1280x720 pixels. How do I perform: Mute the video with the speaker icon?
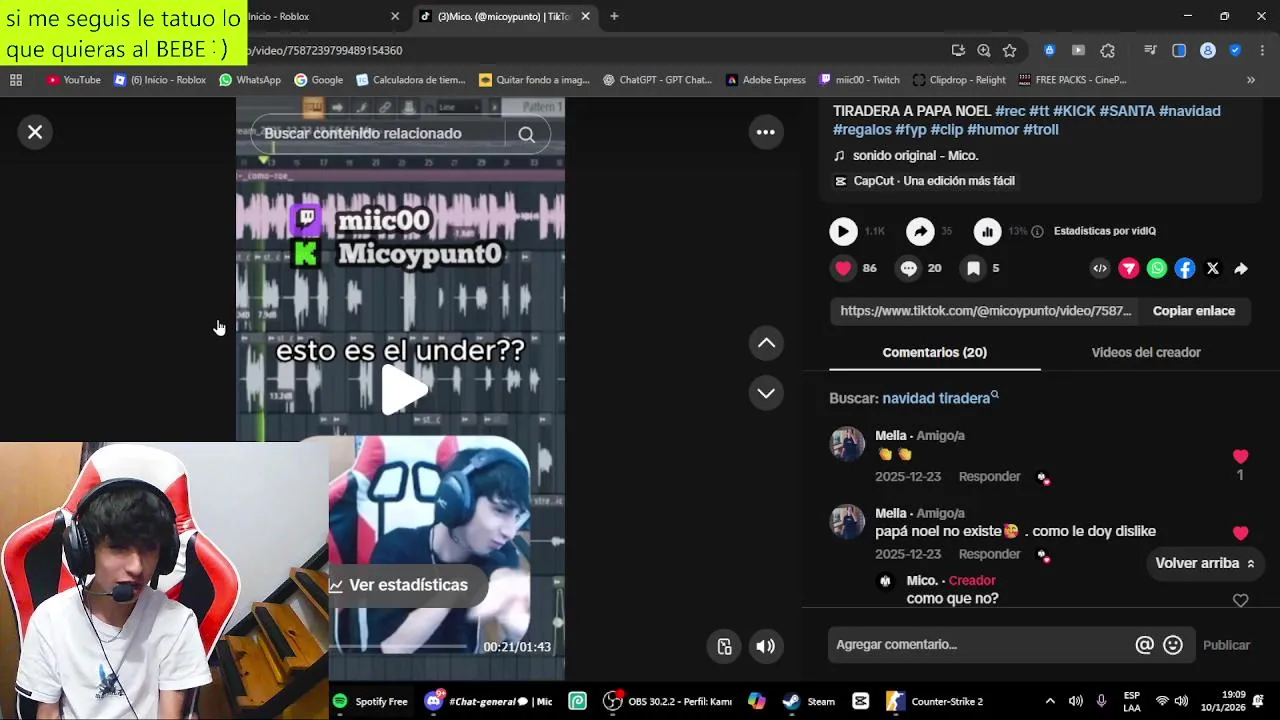[766, 646]
